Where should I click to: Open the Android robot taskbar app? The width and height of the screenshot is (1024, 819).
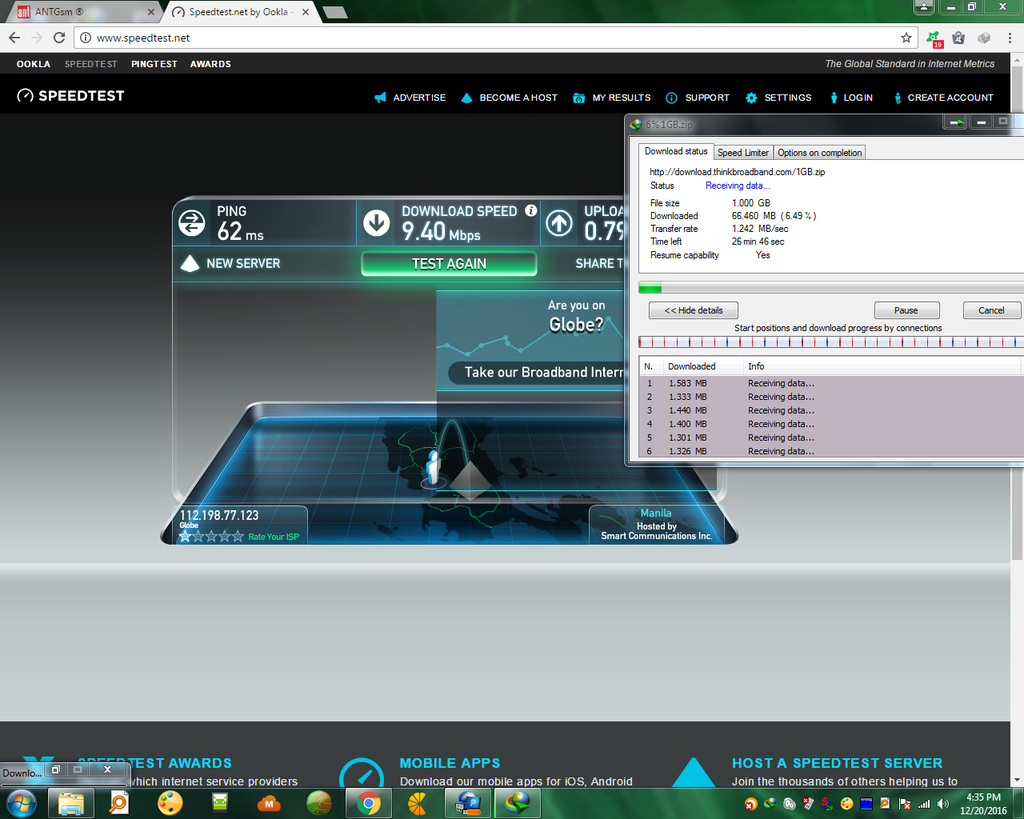point(219,803)
